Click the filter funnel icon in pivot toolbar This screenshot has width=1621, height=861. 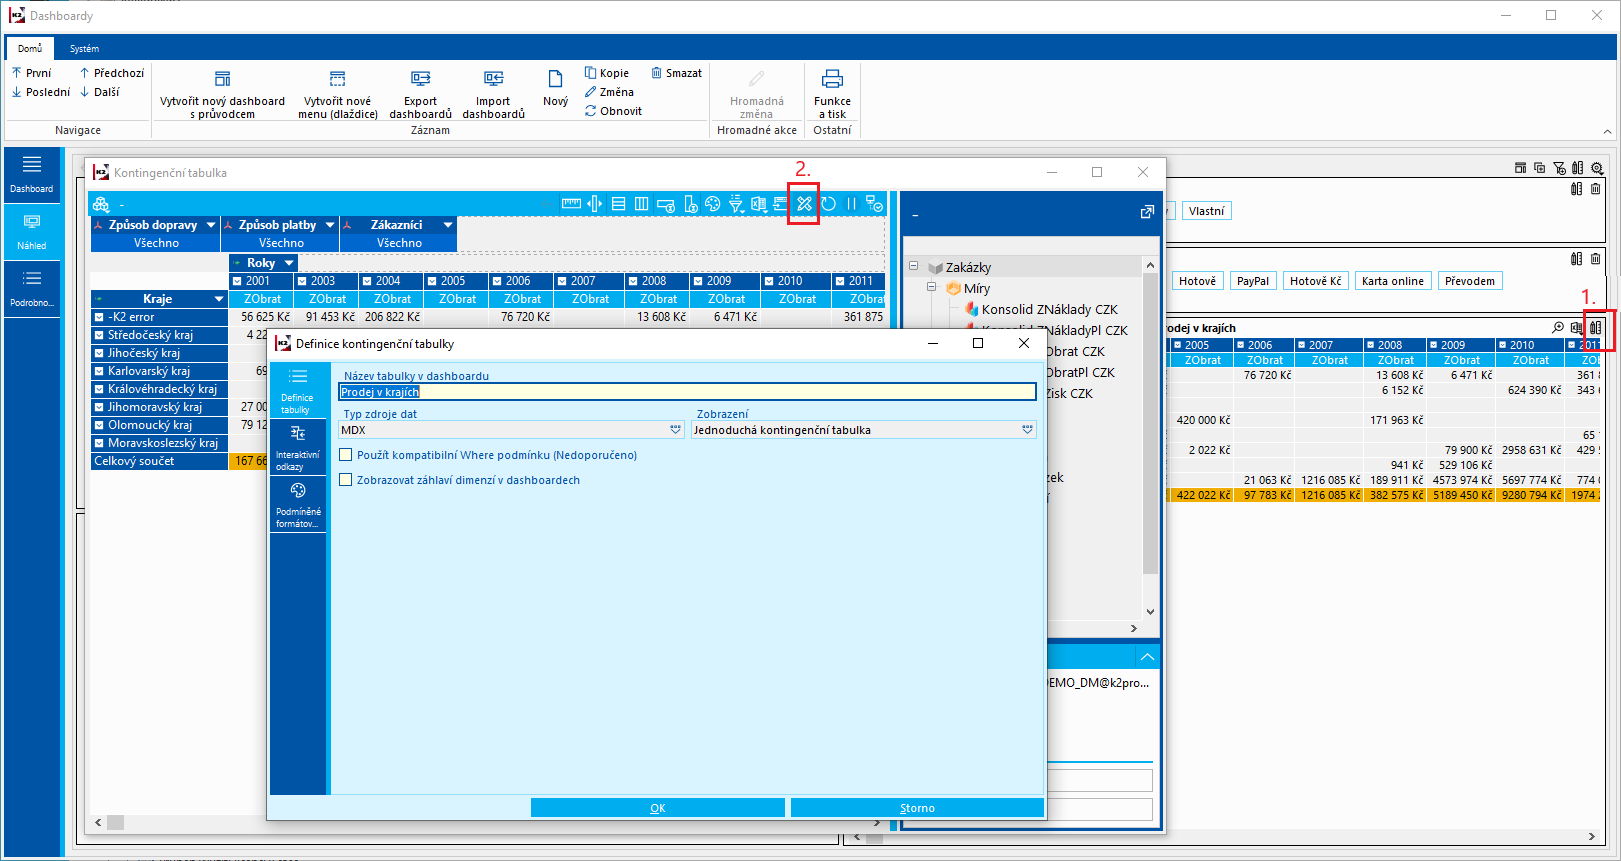click(x=735, y=204)
